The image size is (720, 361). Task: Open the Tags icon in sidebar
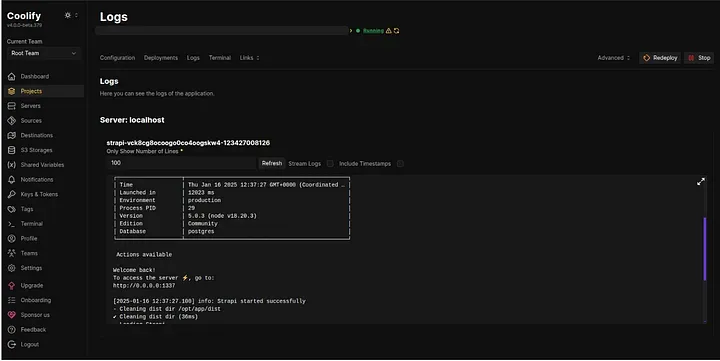12,209
